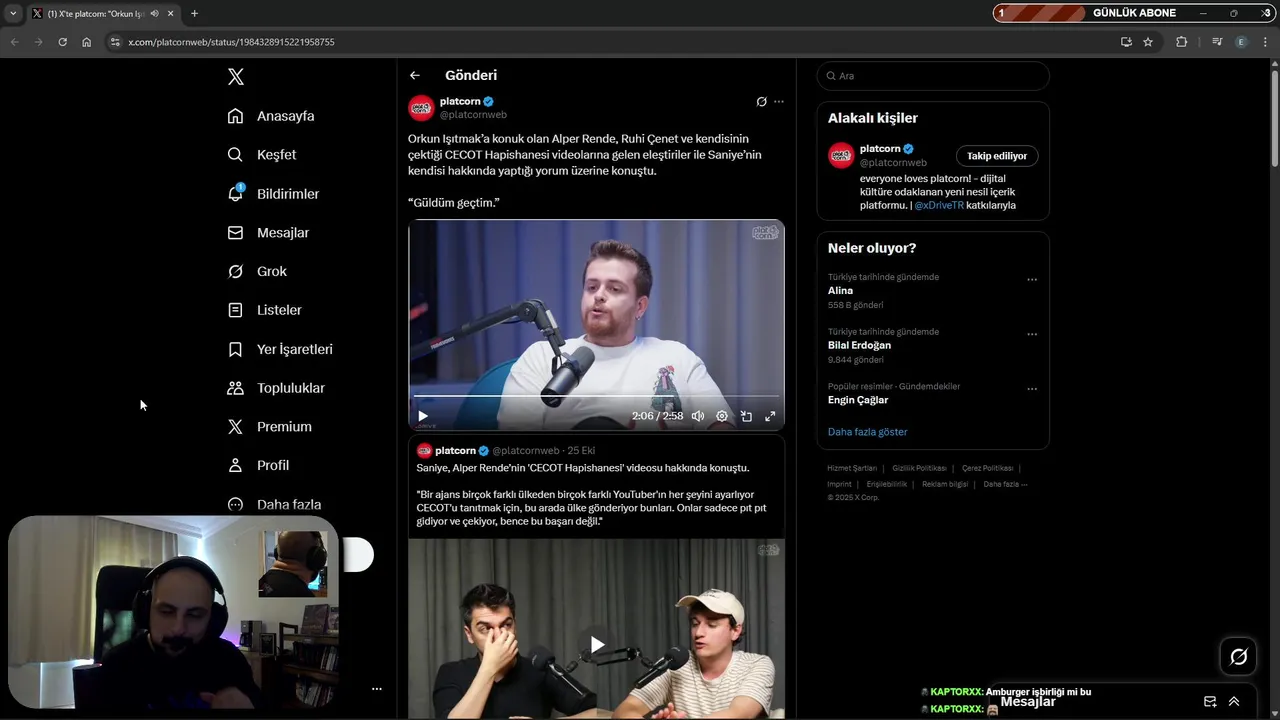Open Çerez Politikası footer link
Image resolution: width=1280 pixels, height=720 pixels.
point(987,468)
